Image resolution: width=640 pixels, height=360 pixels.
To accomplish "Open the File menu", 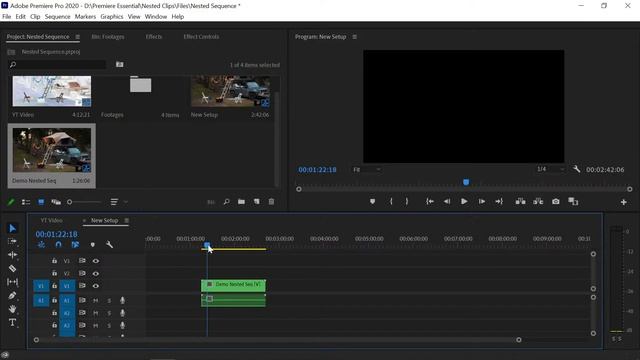I will click(7, 17).
